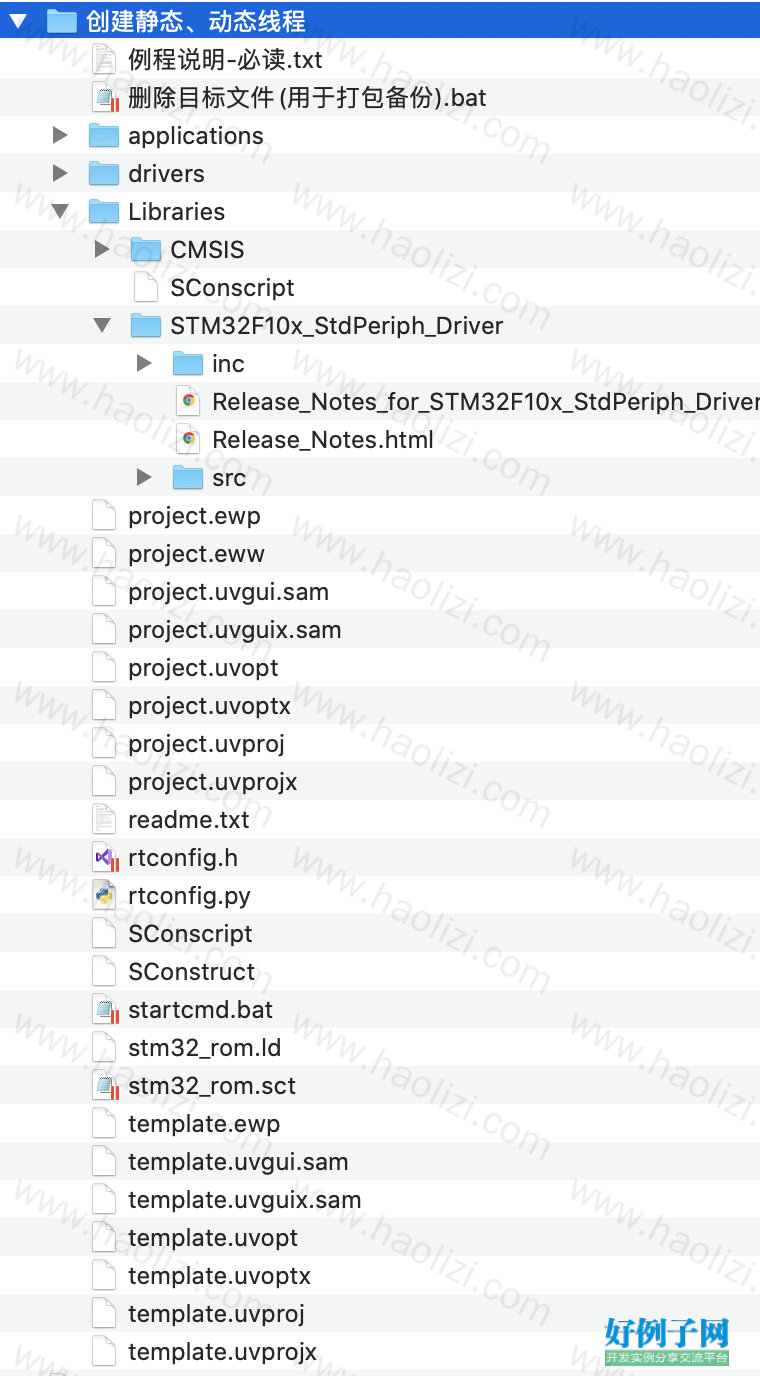Viewport: 760px width, 1376px height.
Task: Click the CMSIS folder icon
Action: tap(146, 249)
